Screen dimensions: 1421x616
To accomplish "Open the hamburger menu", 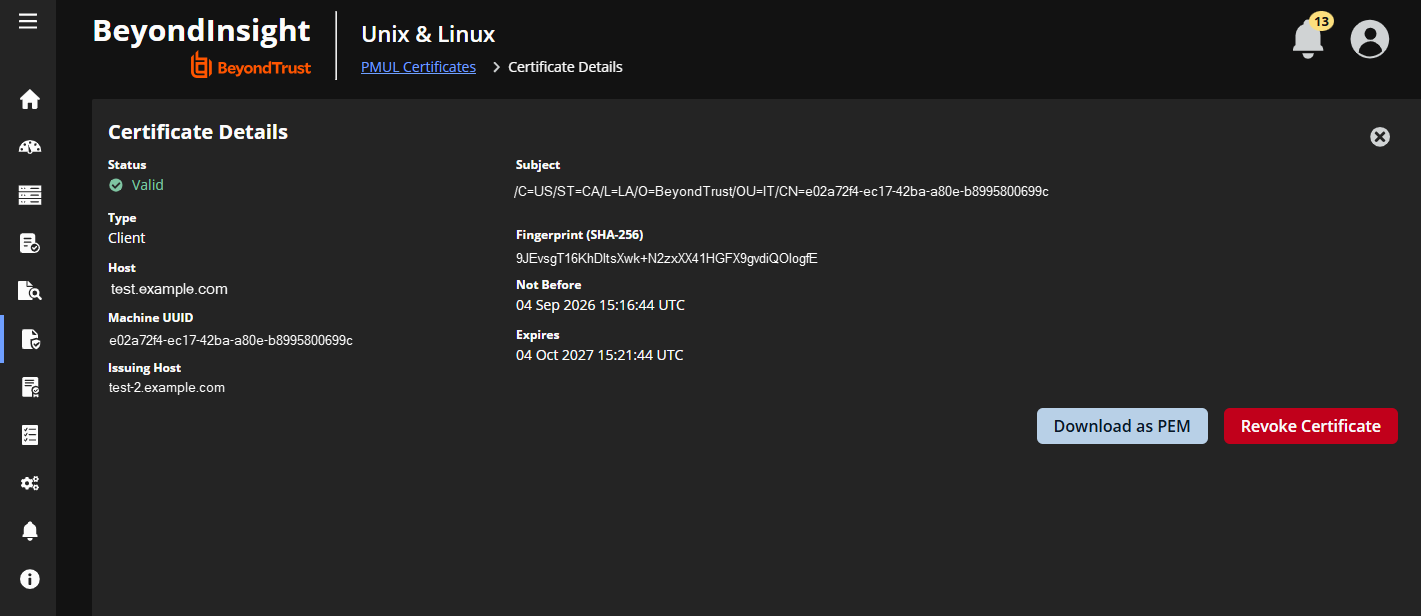I will point(28,20).
